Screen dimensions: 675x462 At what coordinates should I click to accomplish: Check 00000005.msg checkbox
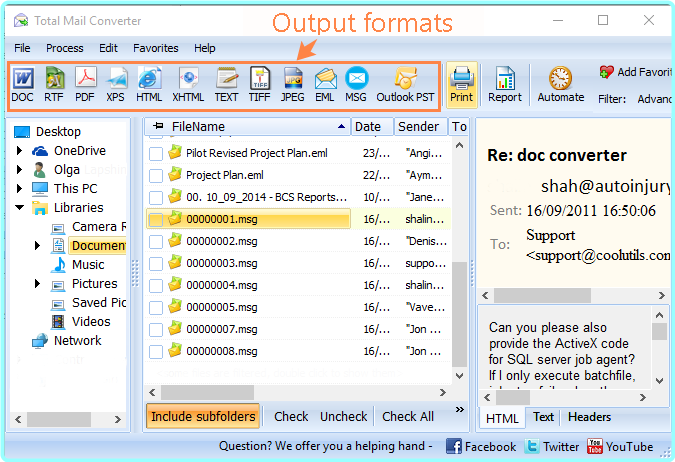pos(155,307)
